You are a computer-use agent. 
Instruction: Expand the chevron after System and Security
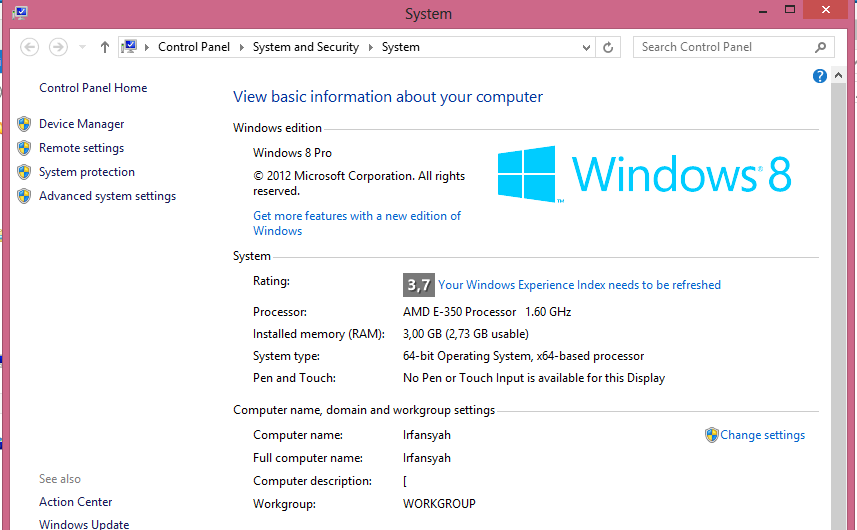pyautogui.click(x=371, y=47)
